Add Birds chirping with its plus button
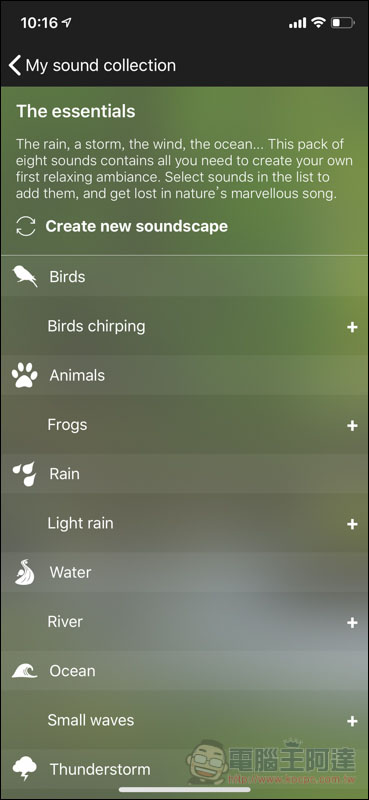The height and width of the screenshot is (800, 369). (352, 327)
